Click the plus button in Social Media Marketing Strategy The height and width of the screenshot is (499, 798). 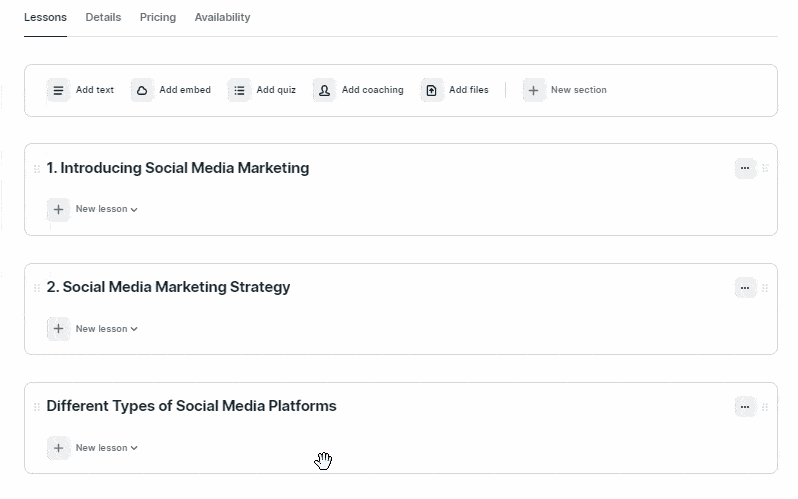[x=59, y=329]
